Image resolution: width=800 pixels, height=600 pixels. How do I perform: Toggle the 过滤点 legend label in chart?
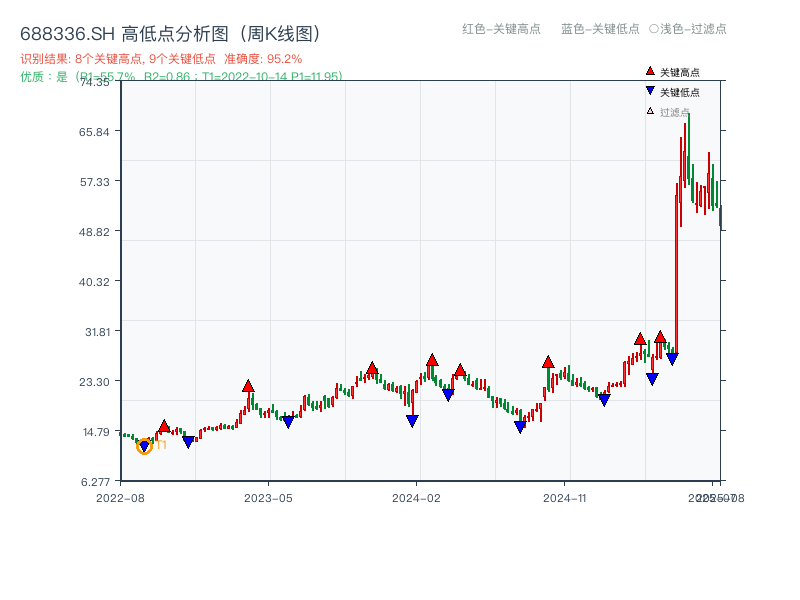674,112
